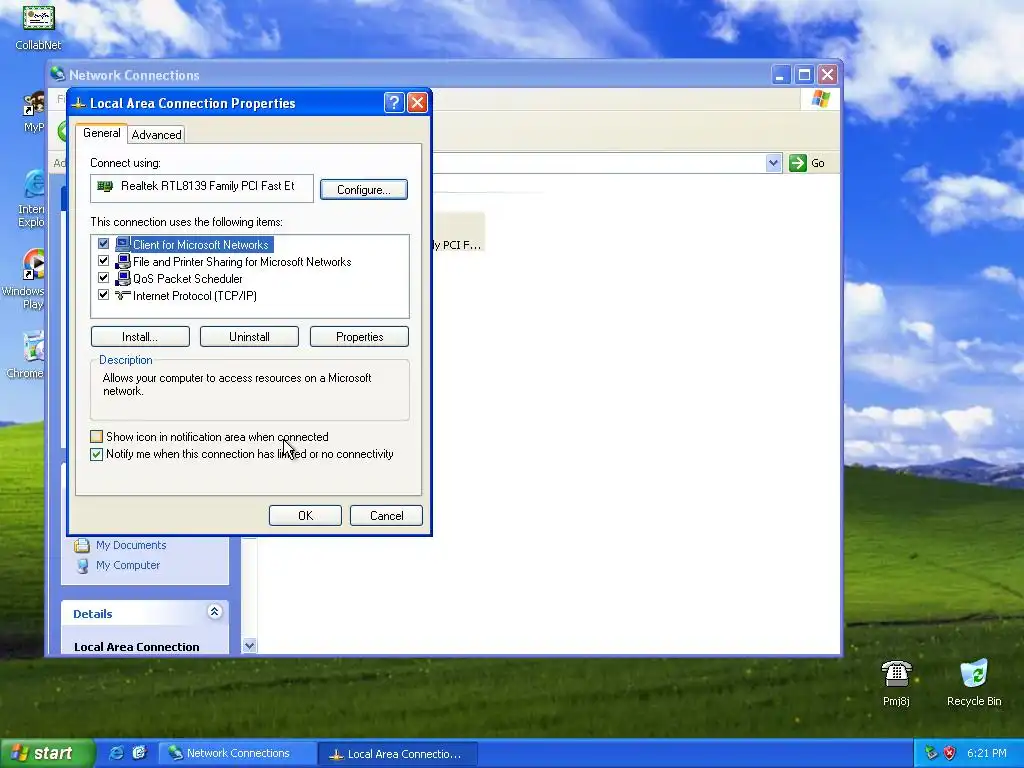Screen dimensions: 1024x768
Task: Click OK to confirm connection properties
Action: coord(305,515)
